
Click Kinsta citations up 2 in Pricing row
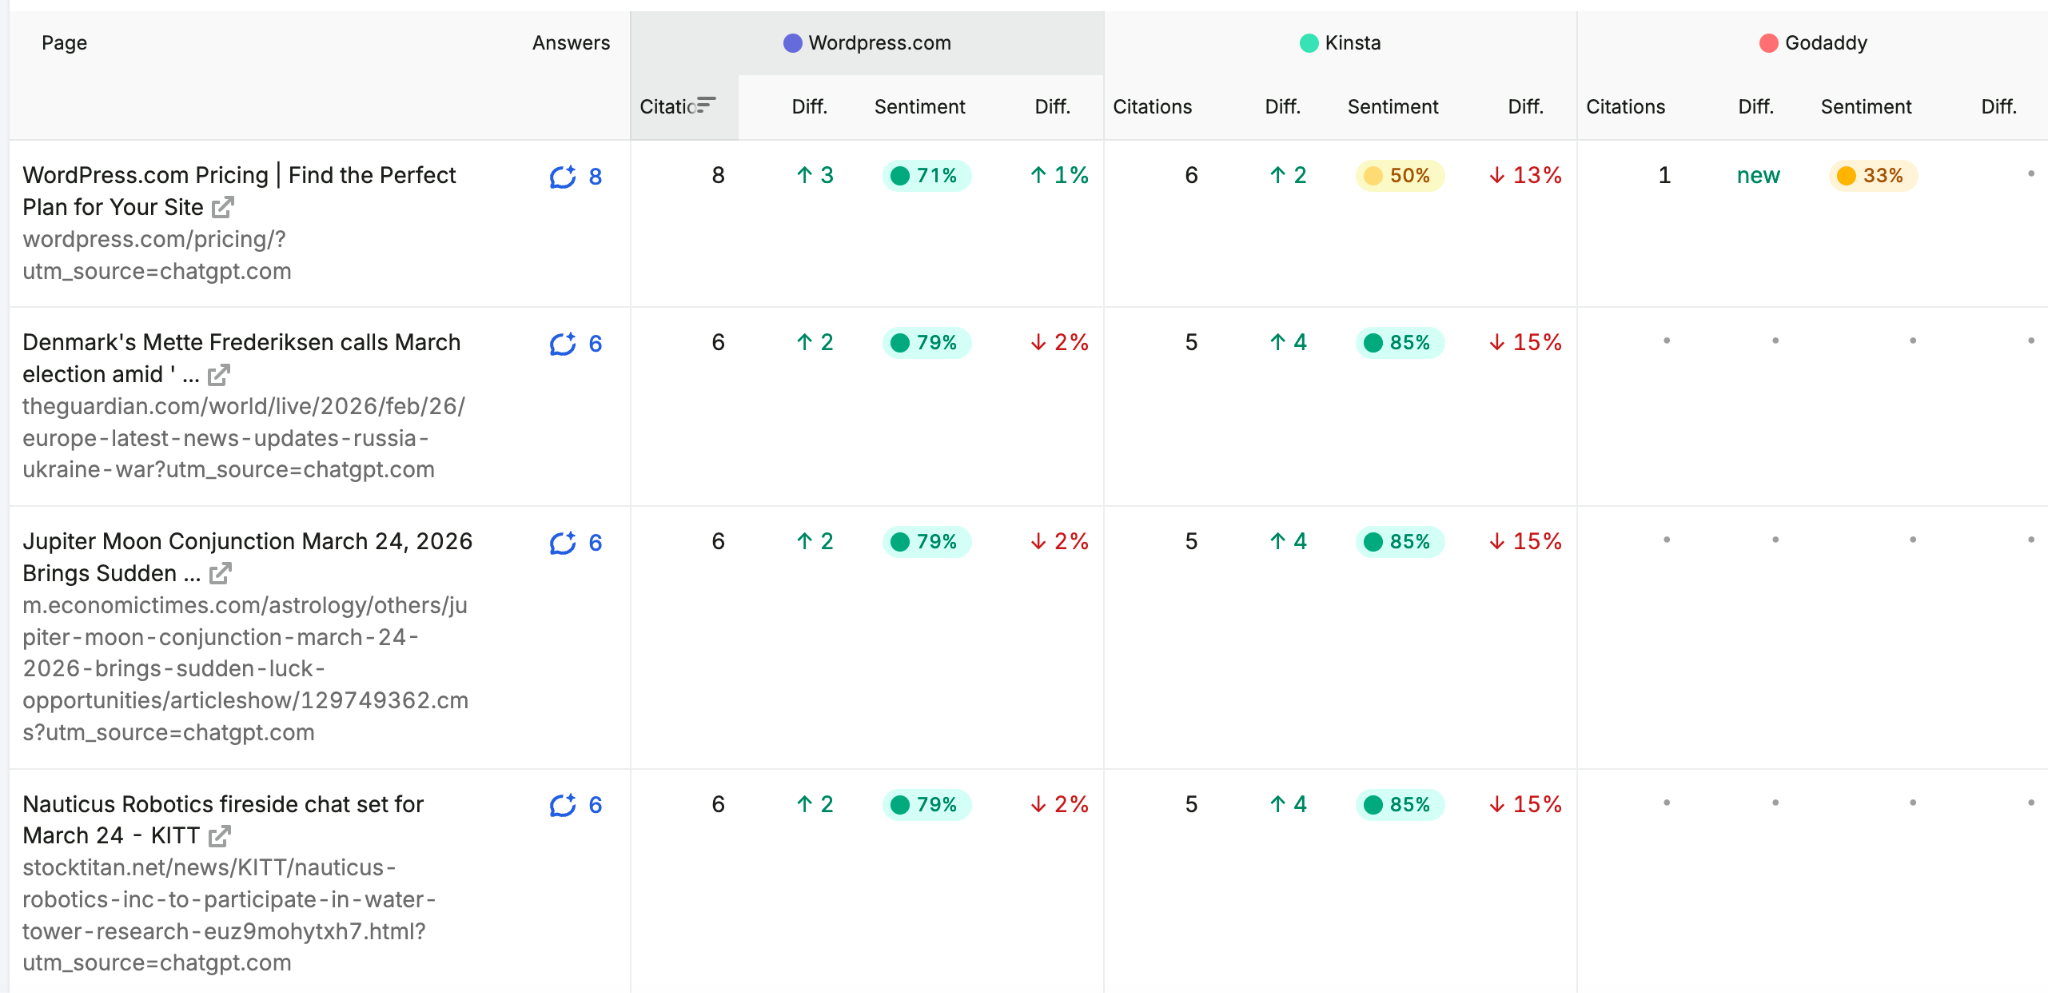click(1288, 176)
